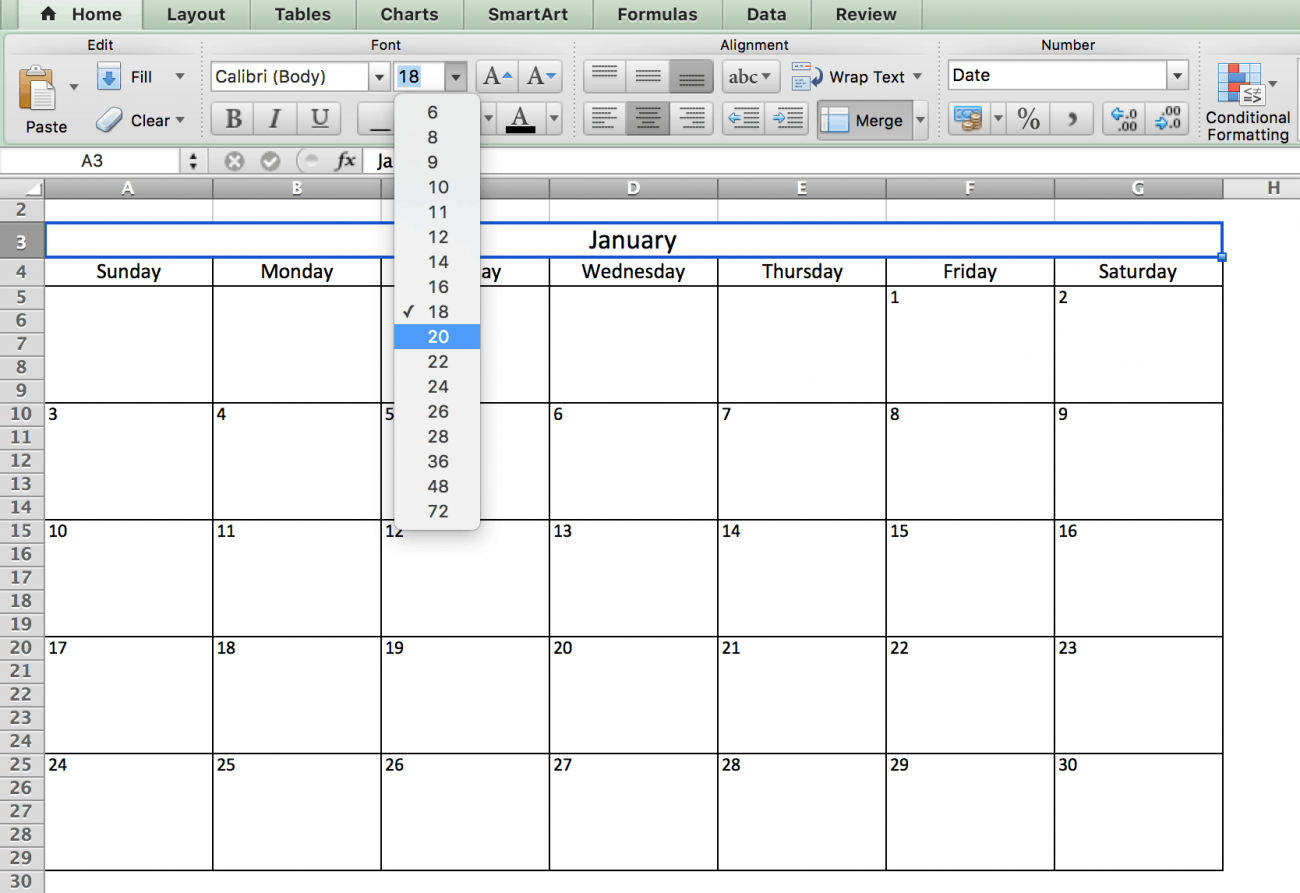The width and height of the screenshot is (1300, 893).
Task: Click the Paste clipboard icon
Action: click(35, 90)
